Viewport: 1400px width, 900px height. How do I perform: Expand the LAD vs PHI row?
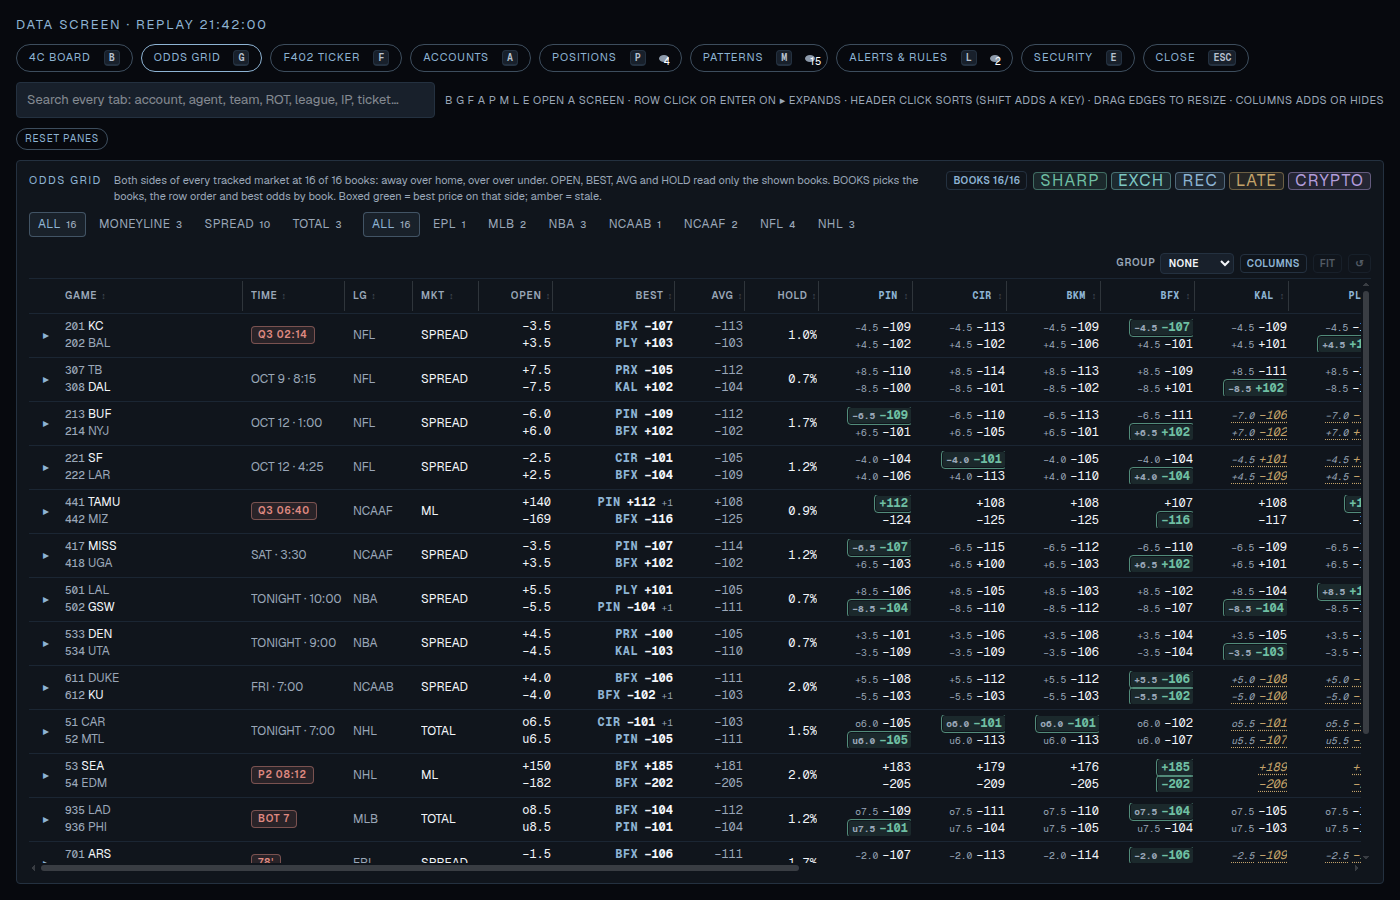click(x=45, y=820)
